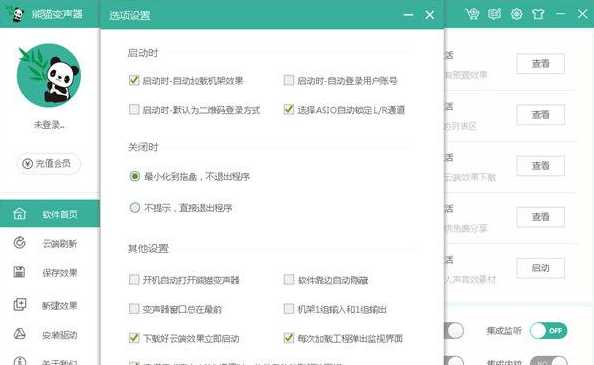Enable 开机自动打开熊猫变声器 checkbox
Viewport: 594px width, 365px height.
point(134,279)
